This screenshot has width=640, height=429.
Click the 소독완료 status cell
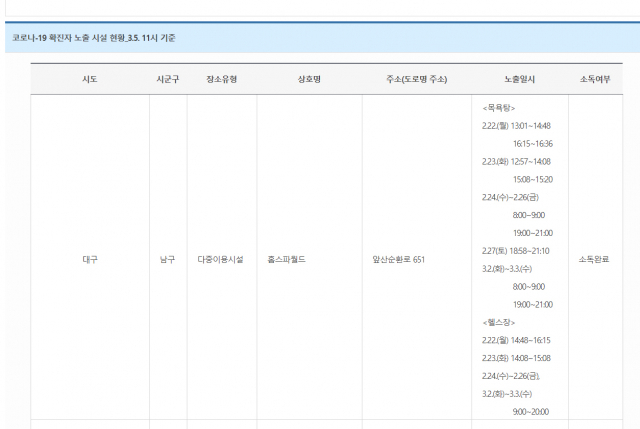[x=594, y=259]
